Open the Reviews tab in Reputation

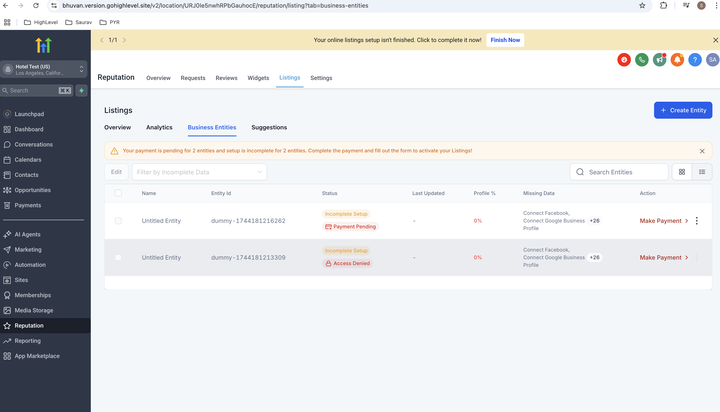click(226, 77)
